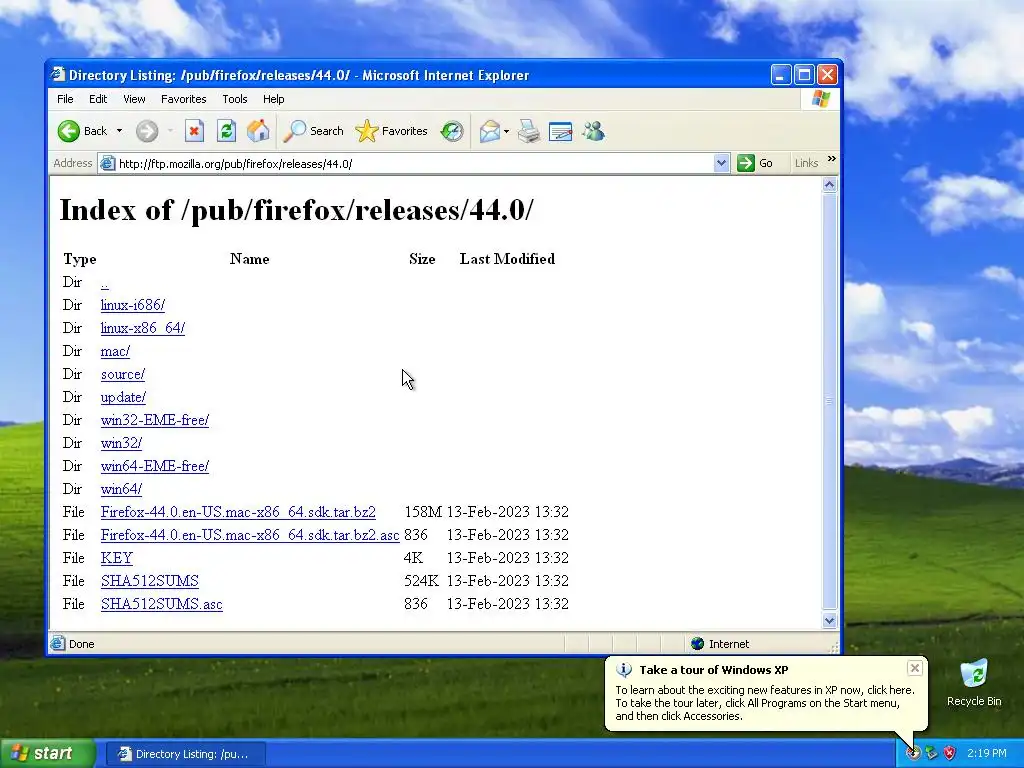Screen dimensions: 1024x768
Task: Open the win32/ directory link
Action: pyautogui.click(x=121, y=443)
